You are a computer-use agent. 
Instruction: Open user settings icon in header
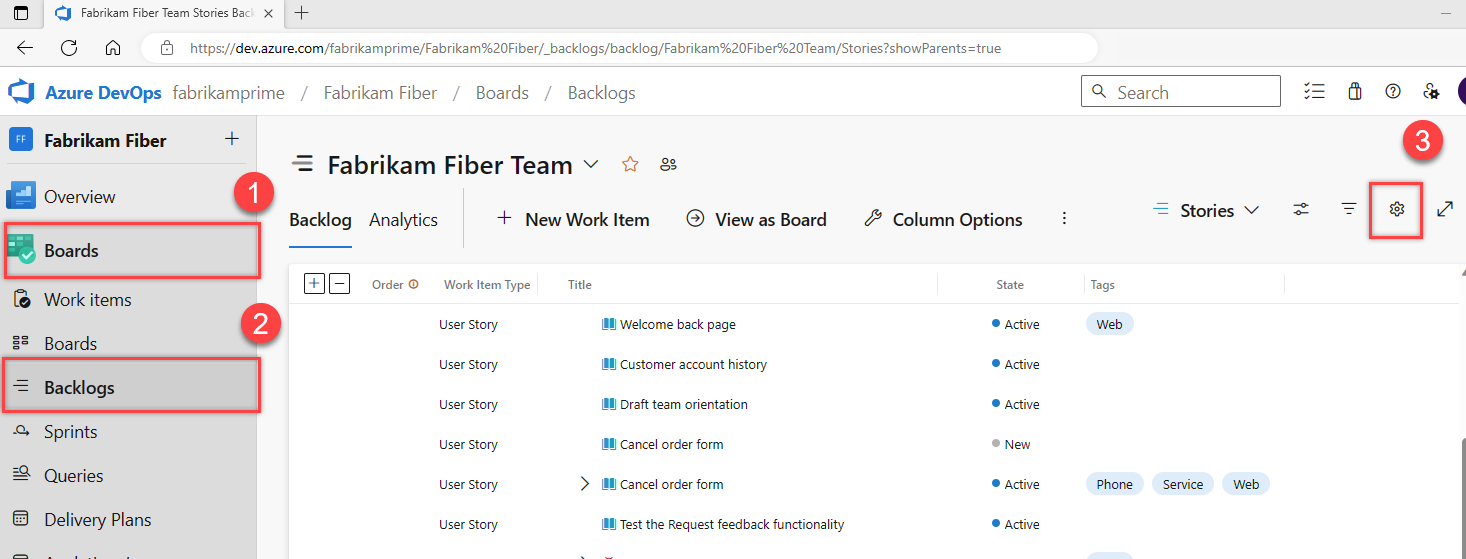pyautogui.click(x=1431, y=92)
